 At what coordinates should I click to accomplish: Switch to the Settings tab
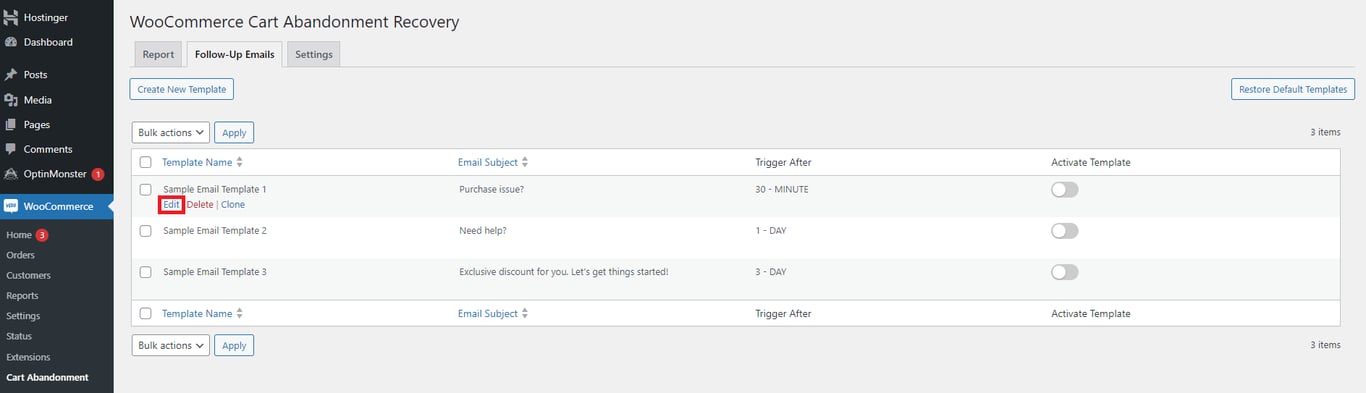click(314, 55)
